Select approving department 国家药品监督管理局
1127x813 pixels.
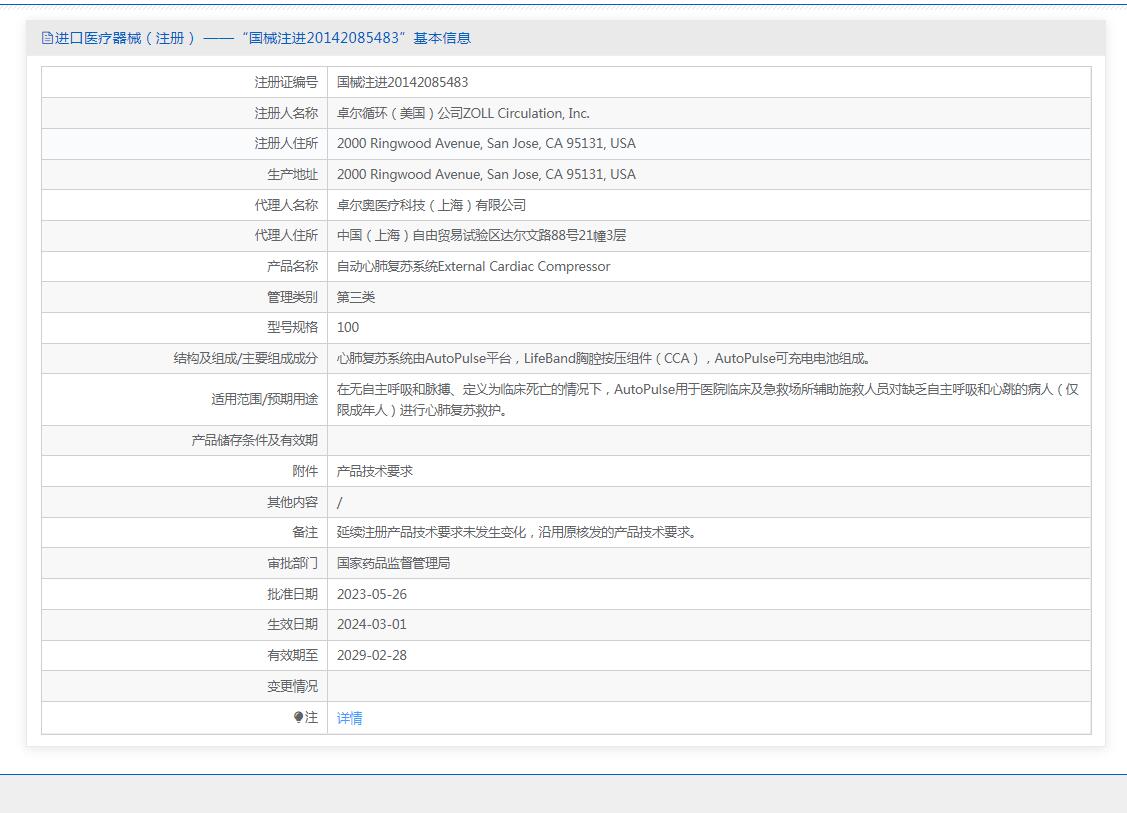point(393,563)
